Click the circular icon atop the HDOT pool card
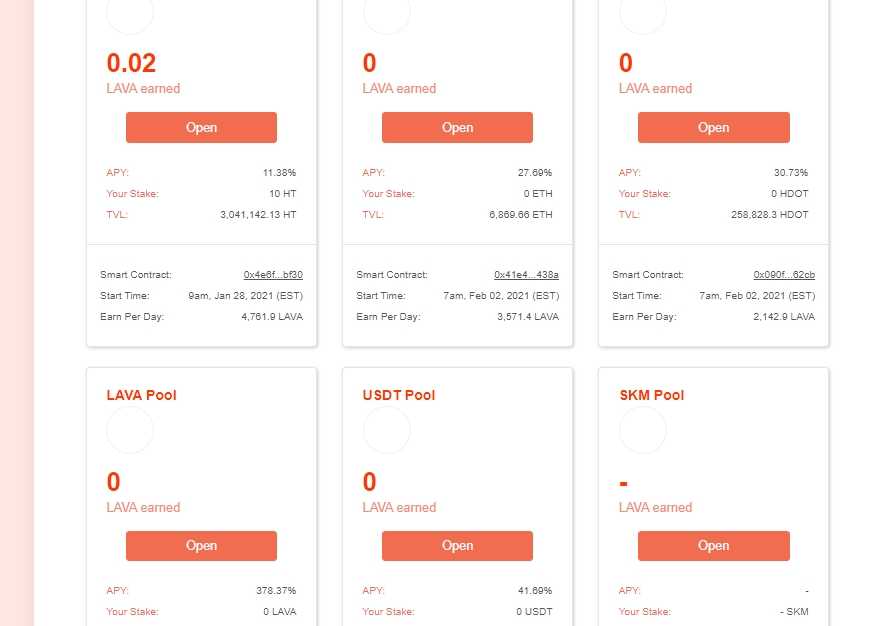 click(x=643, y=14)
